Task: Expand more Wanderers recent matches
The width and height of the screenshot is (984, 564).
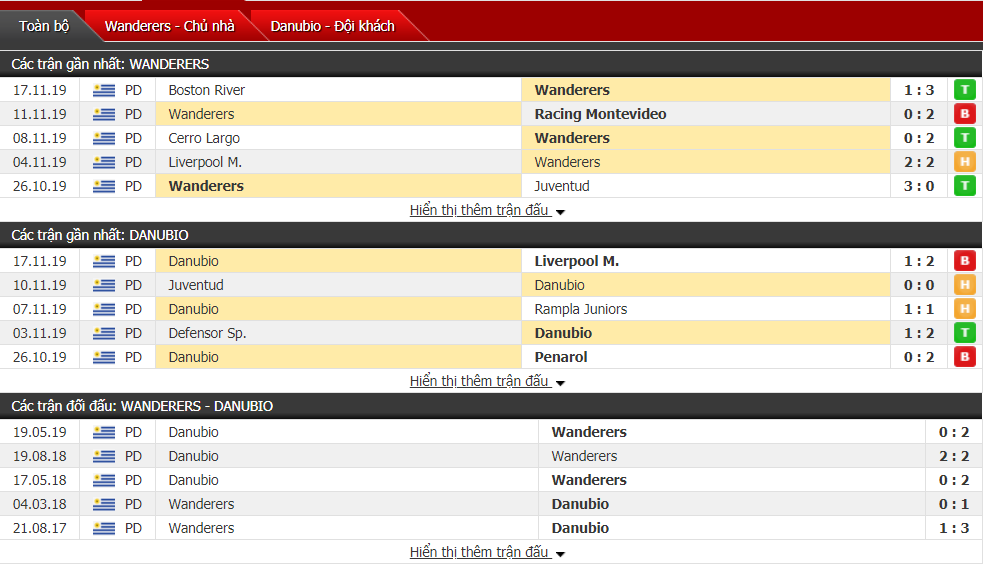Action: point(487,210)
